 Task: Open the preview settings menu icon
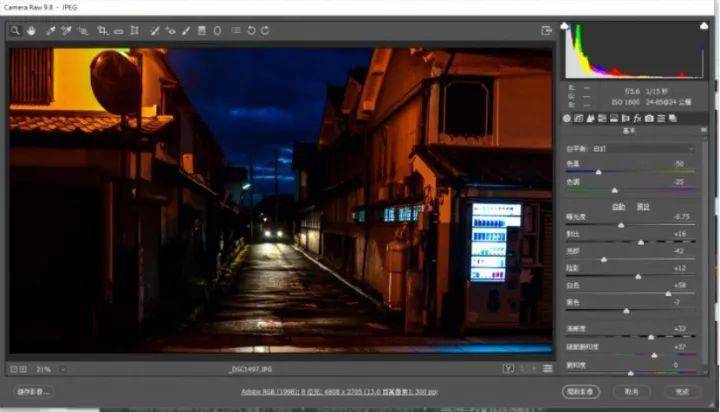coord(547,368)
